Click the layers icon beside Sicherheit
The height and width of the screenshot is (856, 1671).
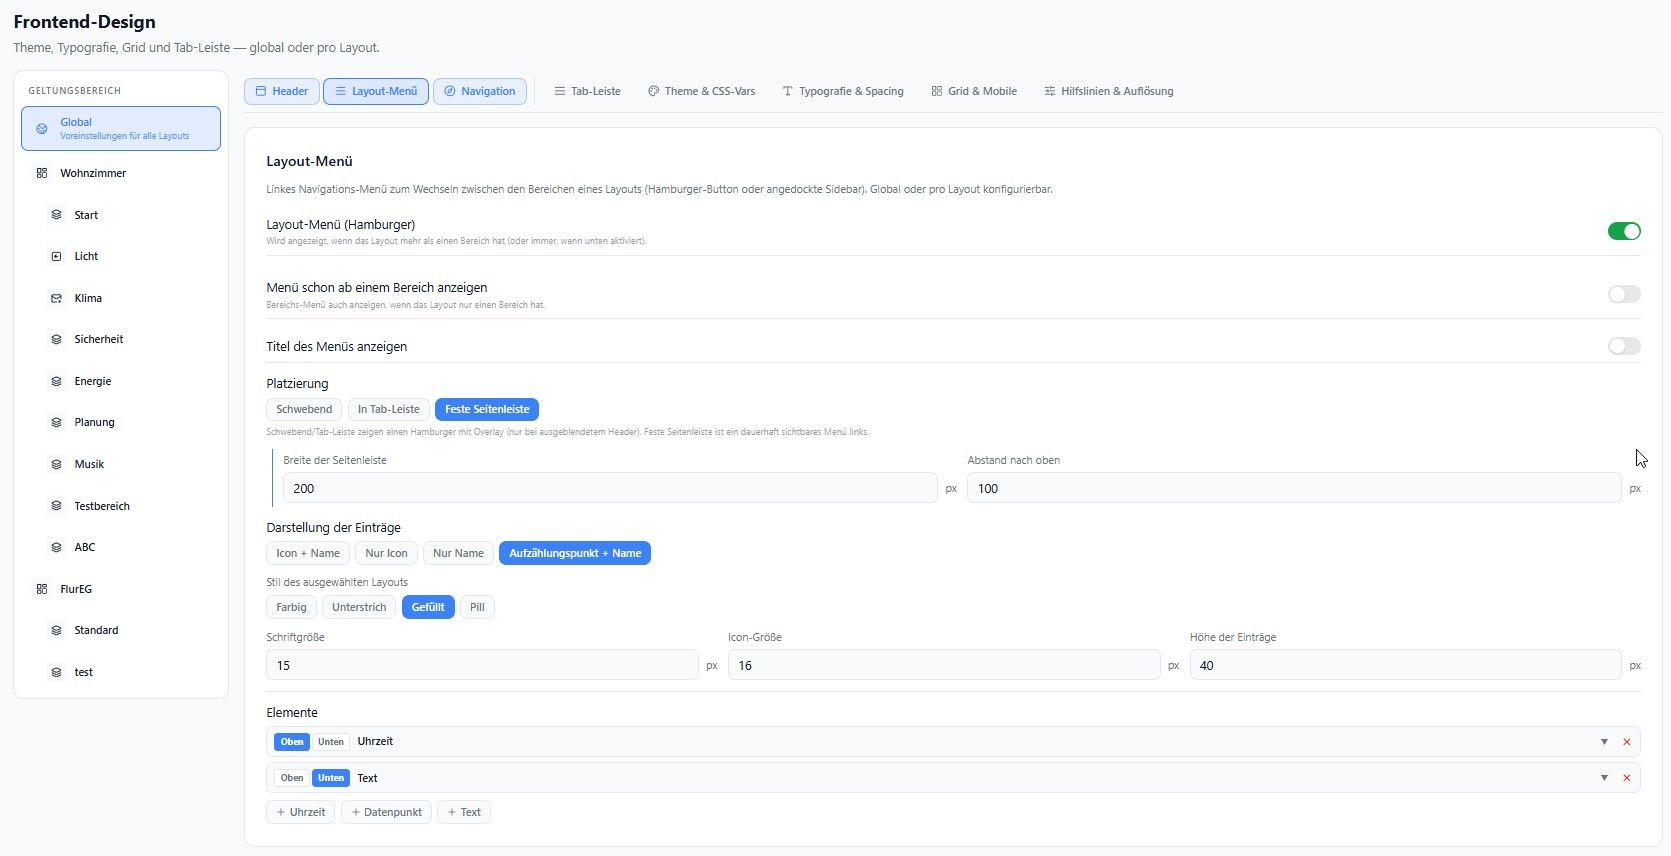click(56, 339)
